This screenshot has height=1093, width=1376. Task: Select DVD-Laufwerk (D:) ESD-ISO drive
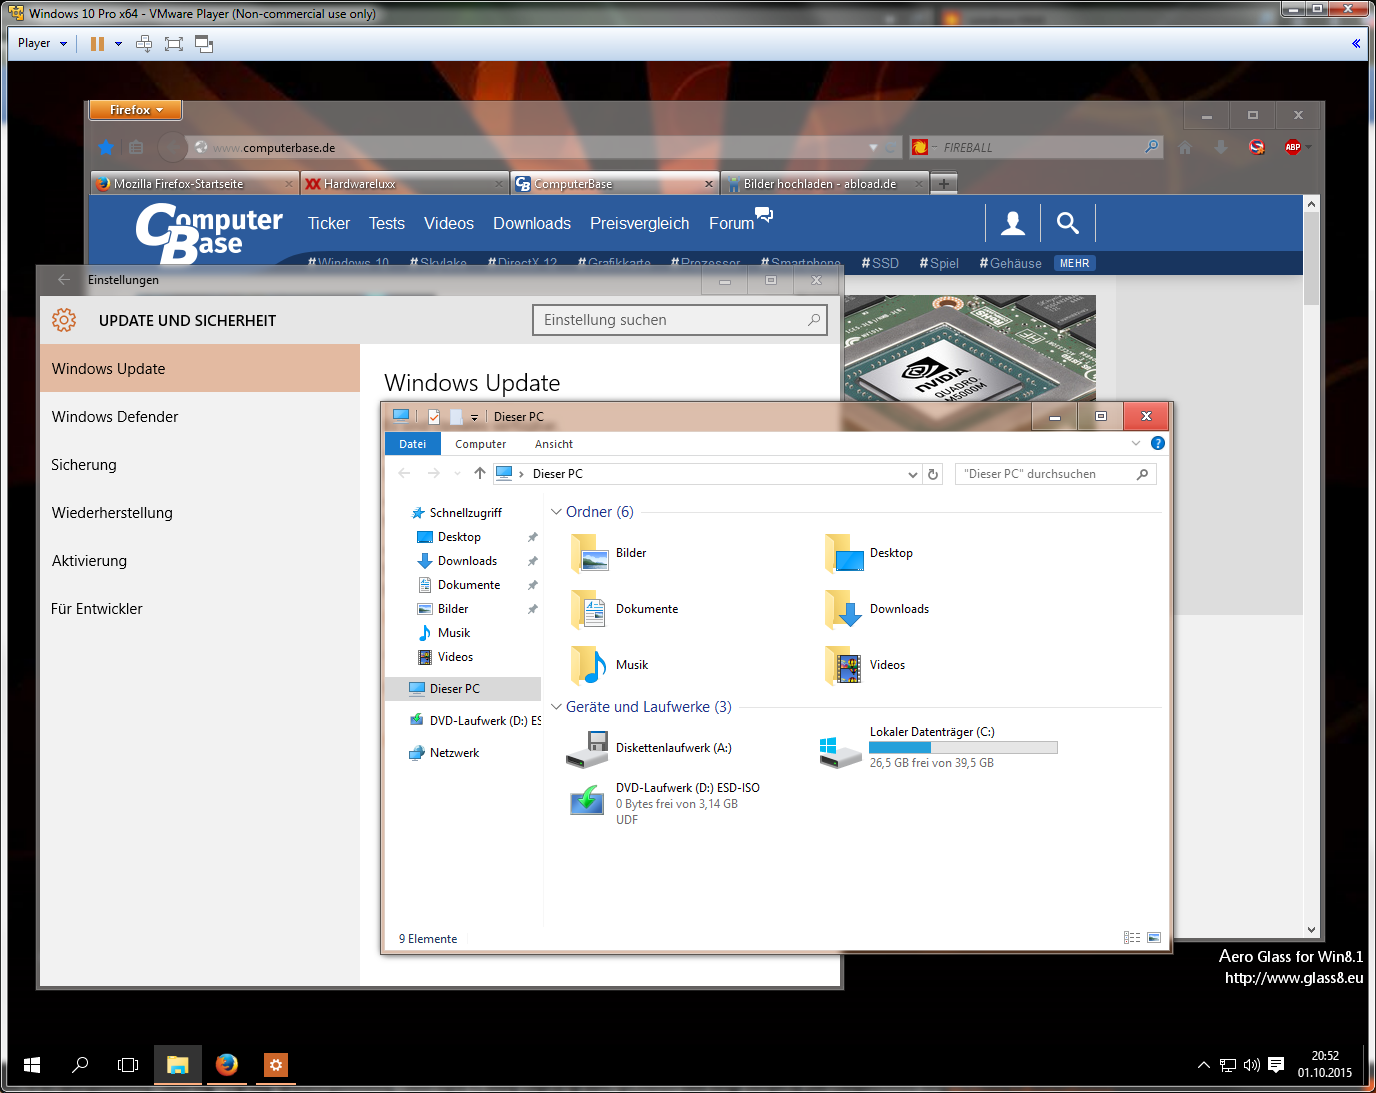click(x=663, y=803)
